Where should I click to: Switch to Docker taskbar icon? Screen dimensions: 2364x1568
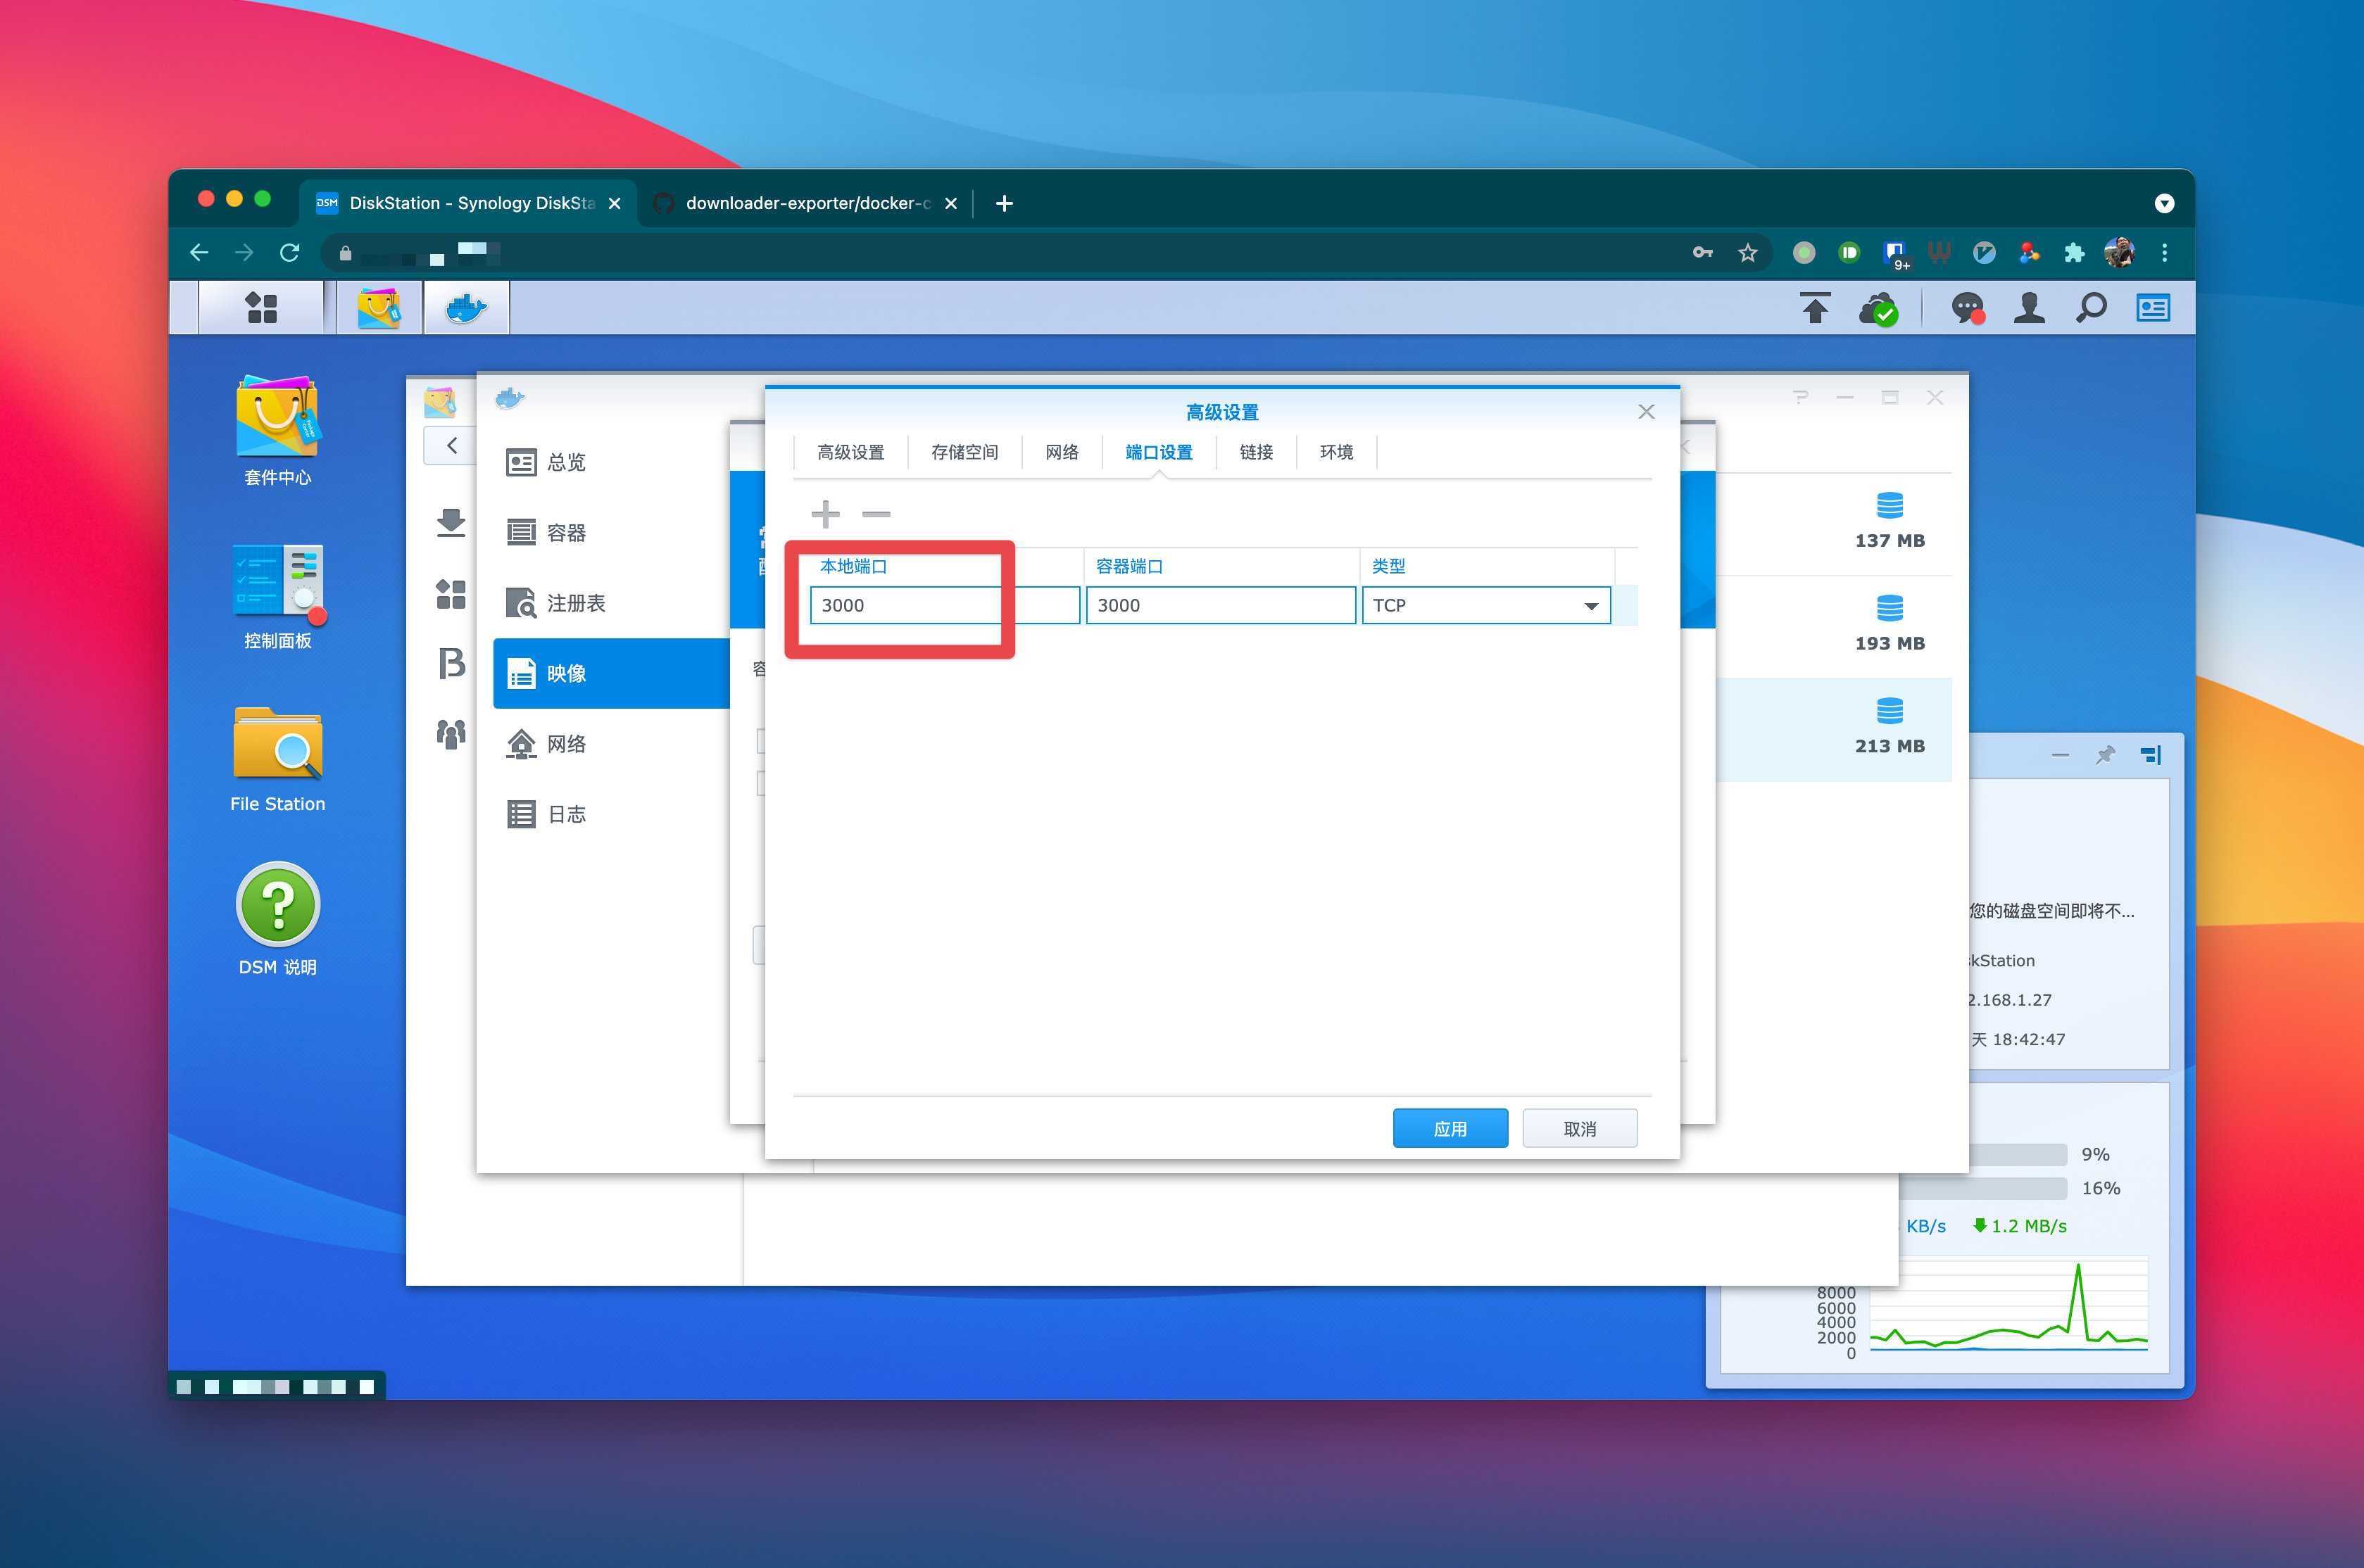pos(466,307)
